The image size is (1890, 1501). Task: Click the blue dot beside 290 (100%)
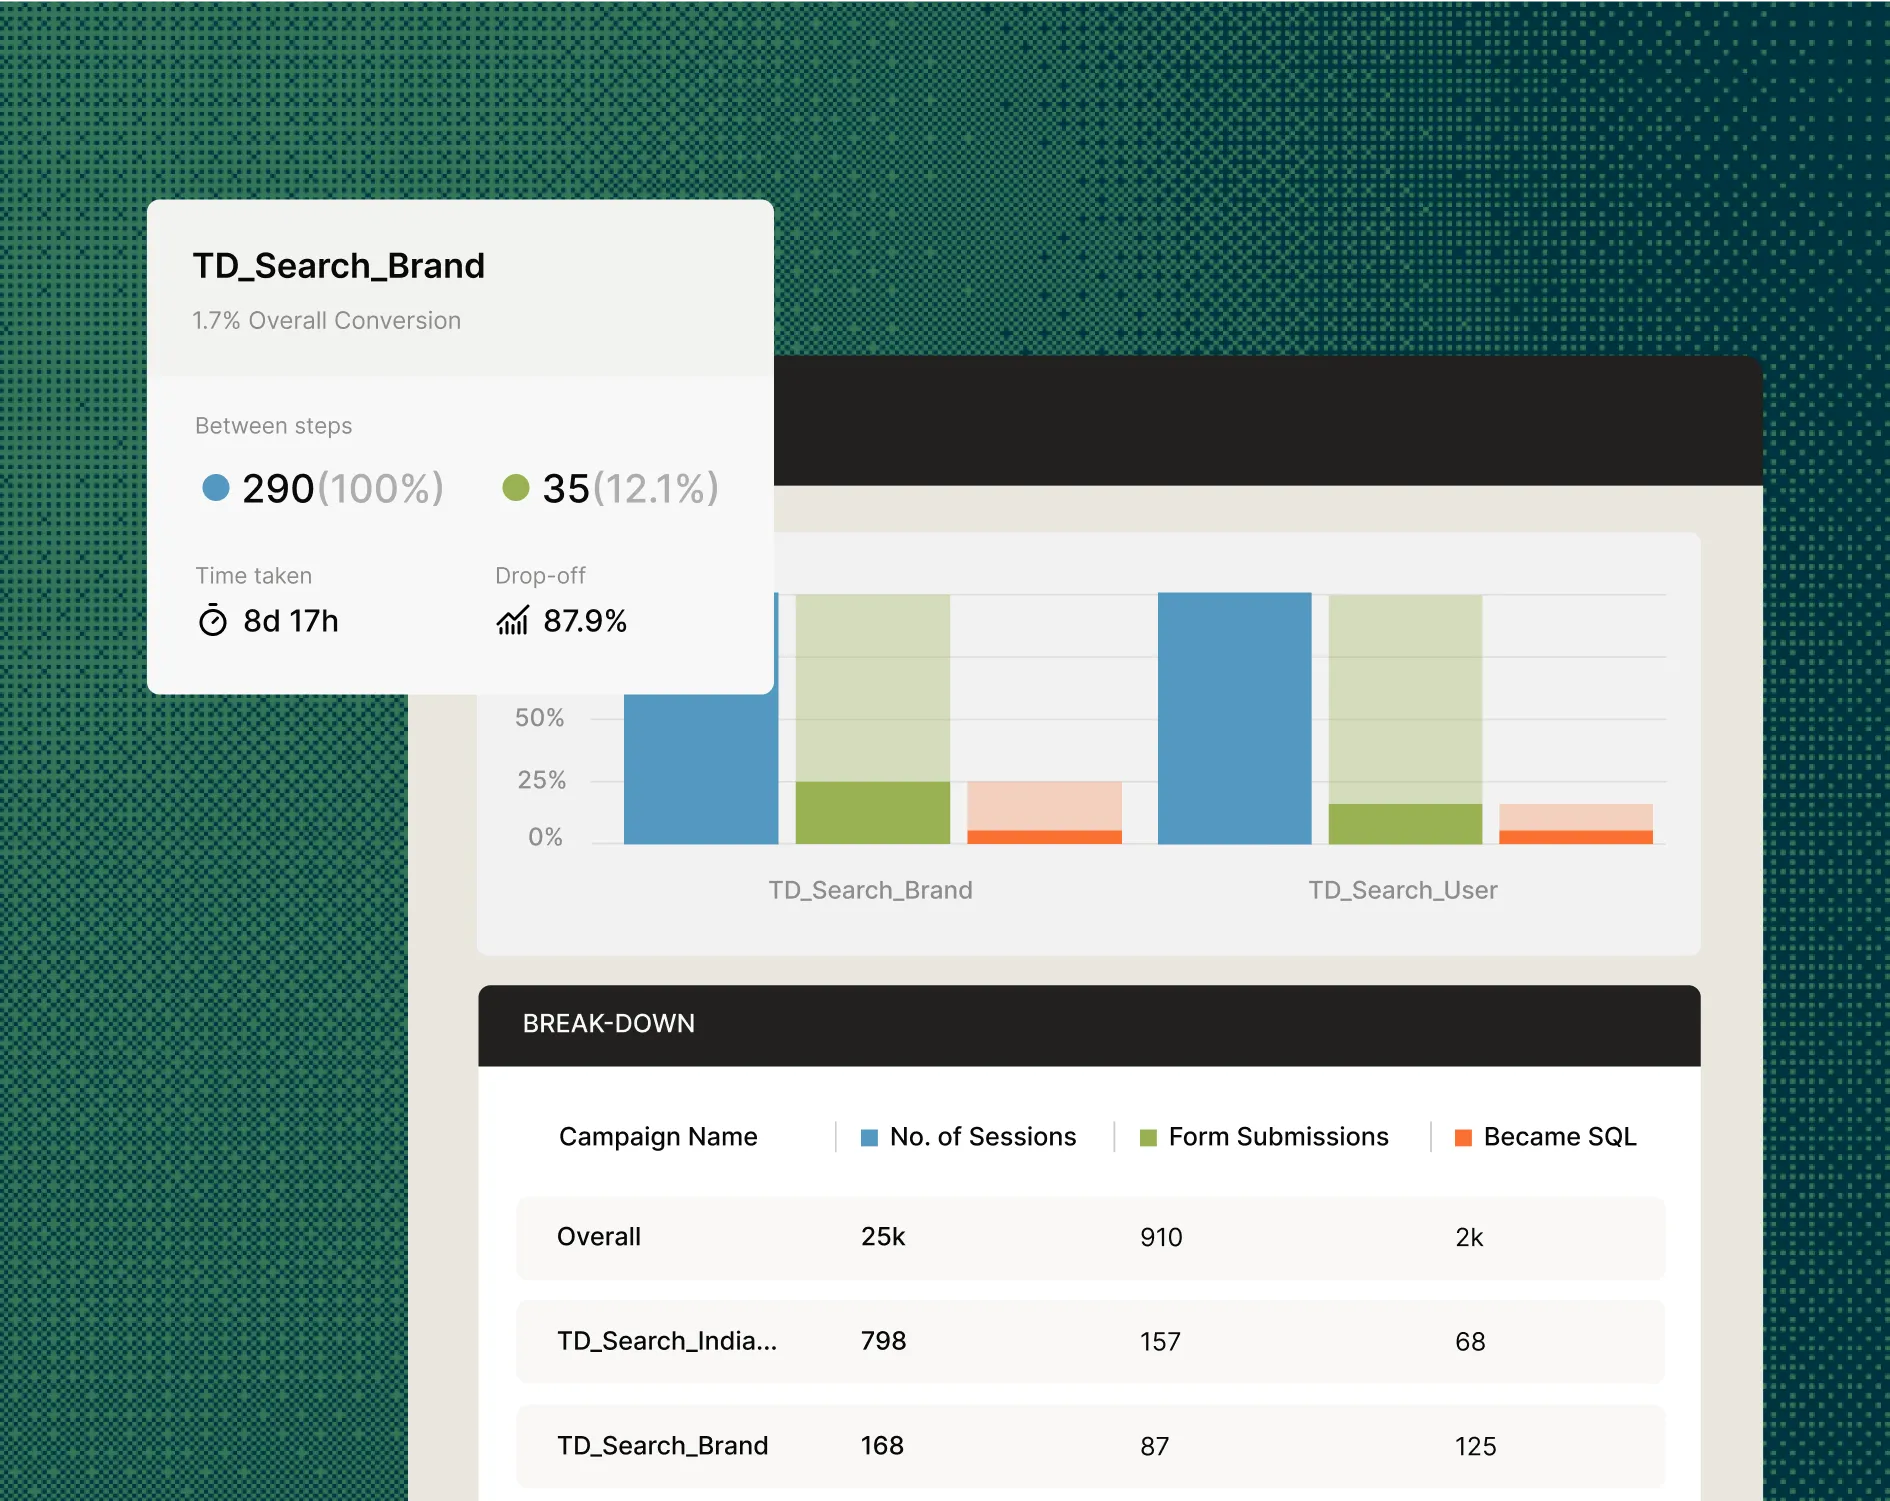coord(216,489)
